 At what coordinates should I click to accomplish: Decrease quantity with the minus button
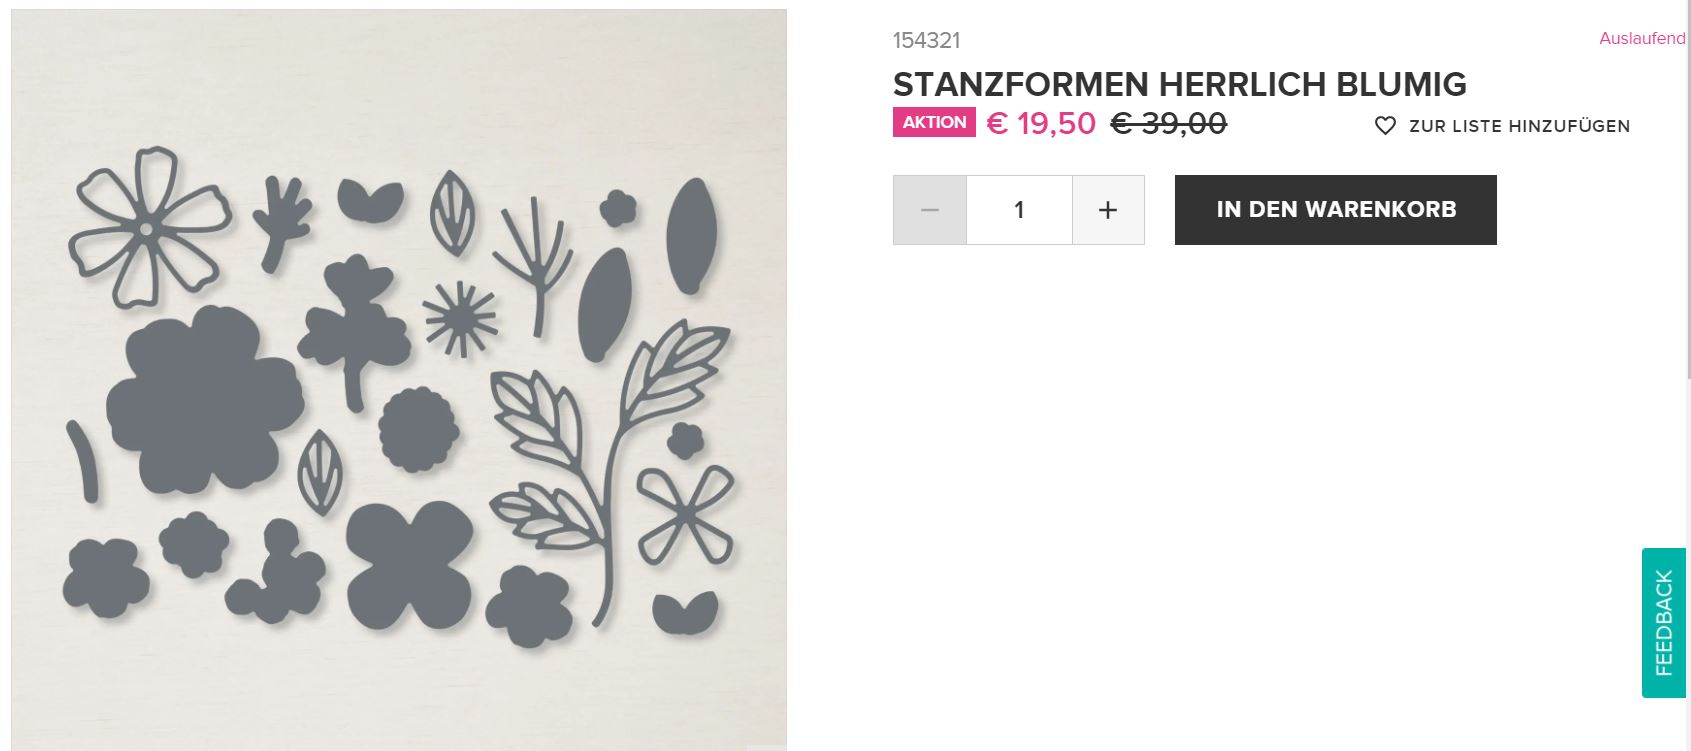[x=930, y=210]
